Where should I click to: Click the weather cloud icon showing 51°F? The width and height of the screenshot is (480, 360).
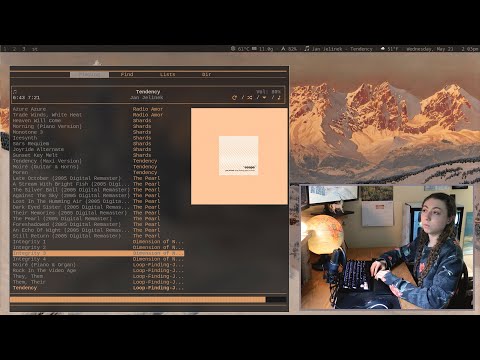coord(383,49)
